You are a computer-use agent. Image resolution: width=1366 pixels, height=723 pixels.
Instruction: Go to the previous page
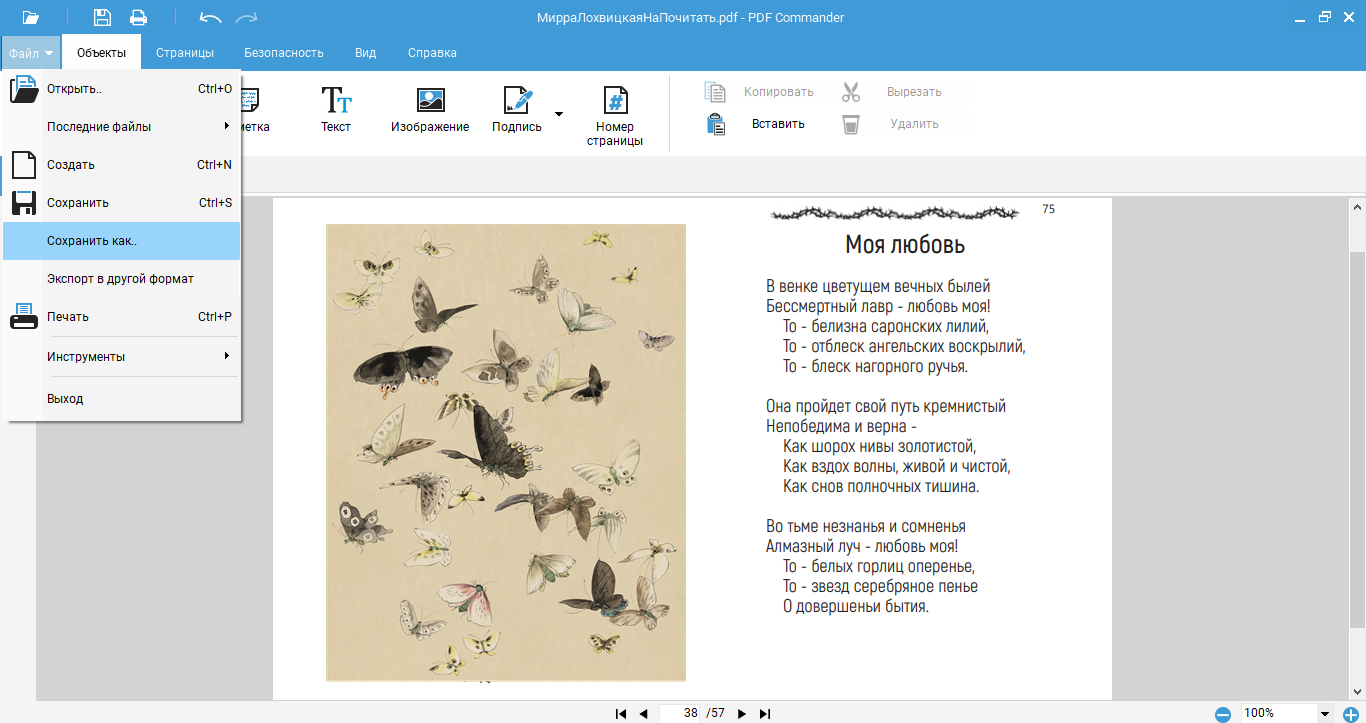(643, 713)
